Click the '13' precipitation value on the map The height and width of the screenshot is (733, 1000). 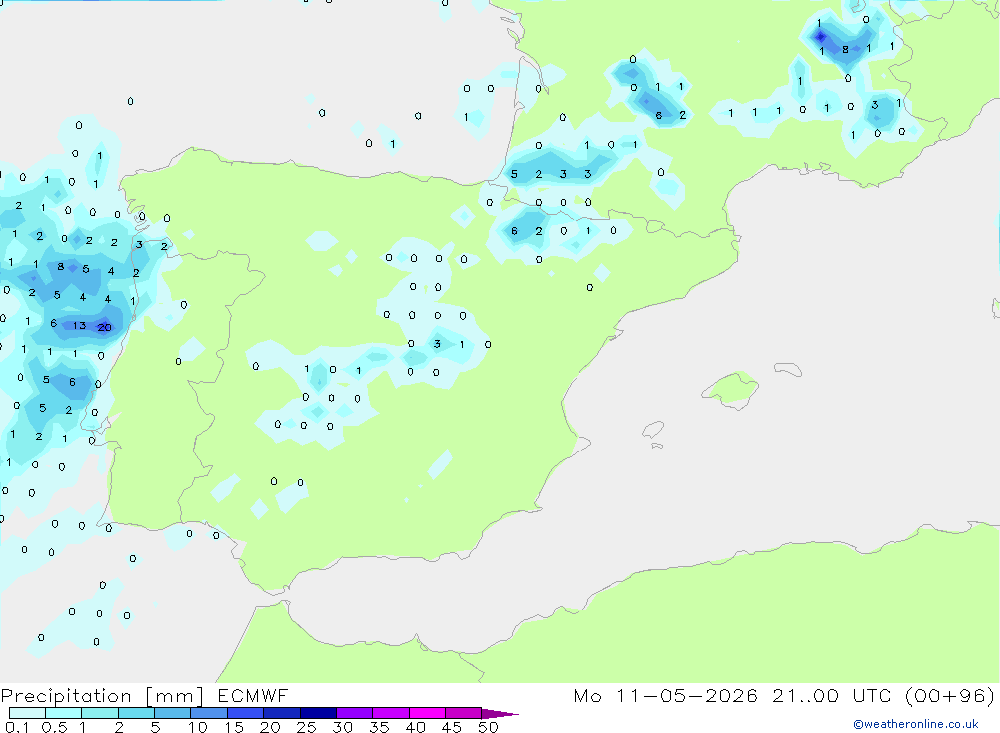(x=79, y=325)
